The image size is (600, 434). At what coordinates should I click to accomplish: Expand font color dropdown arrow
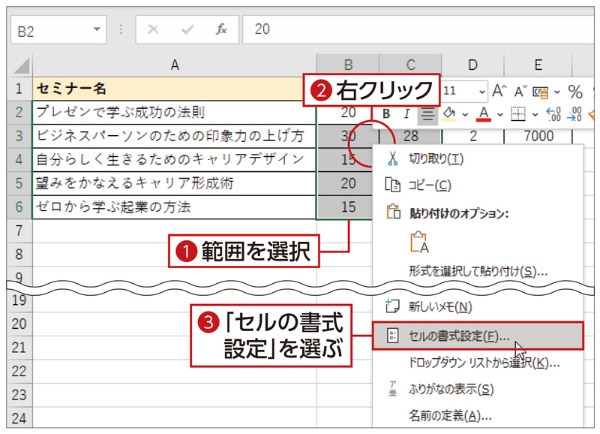[x=500, y=114]
